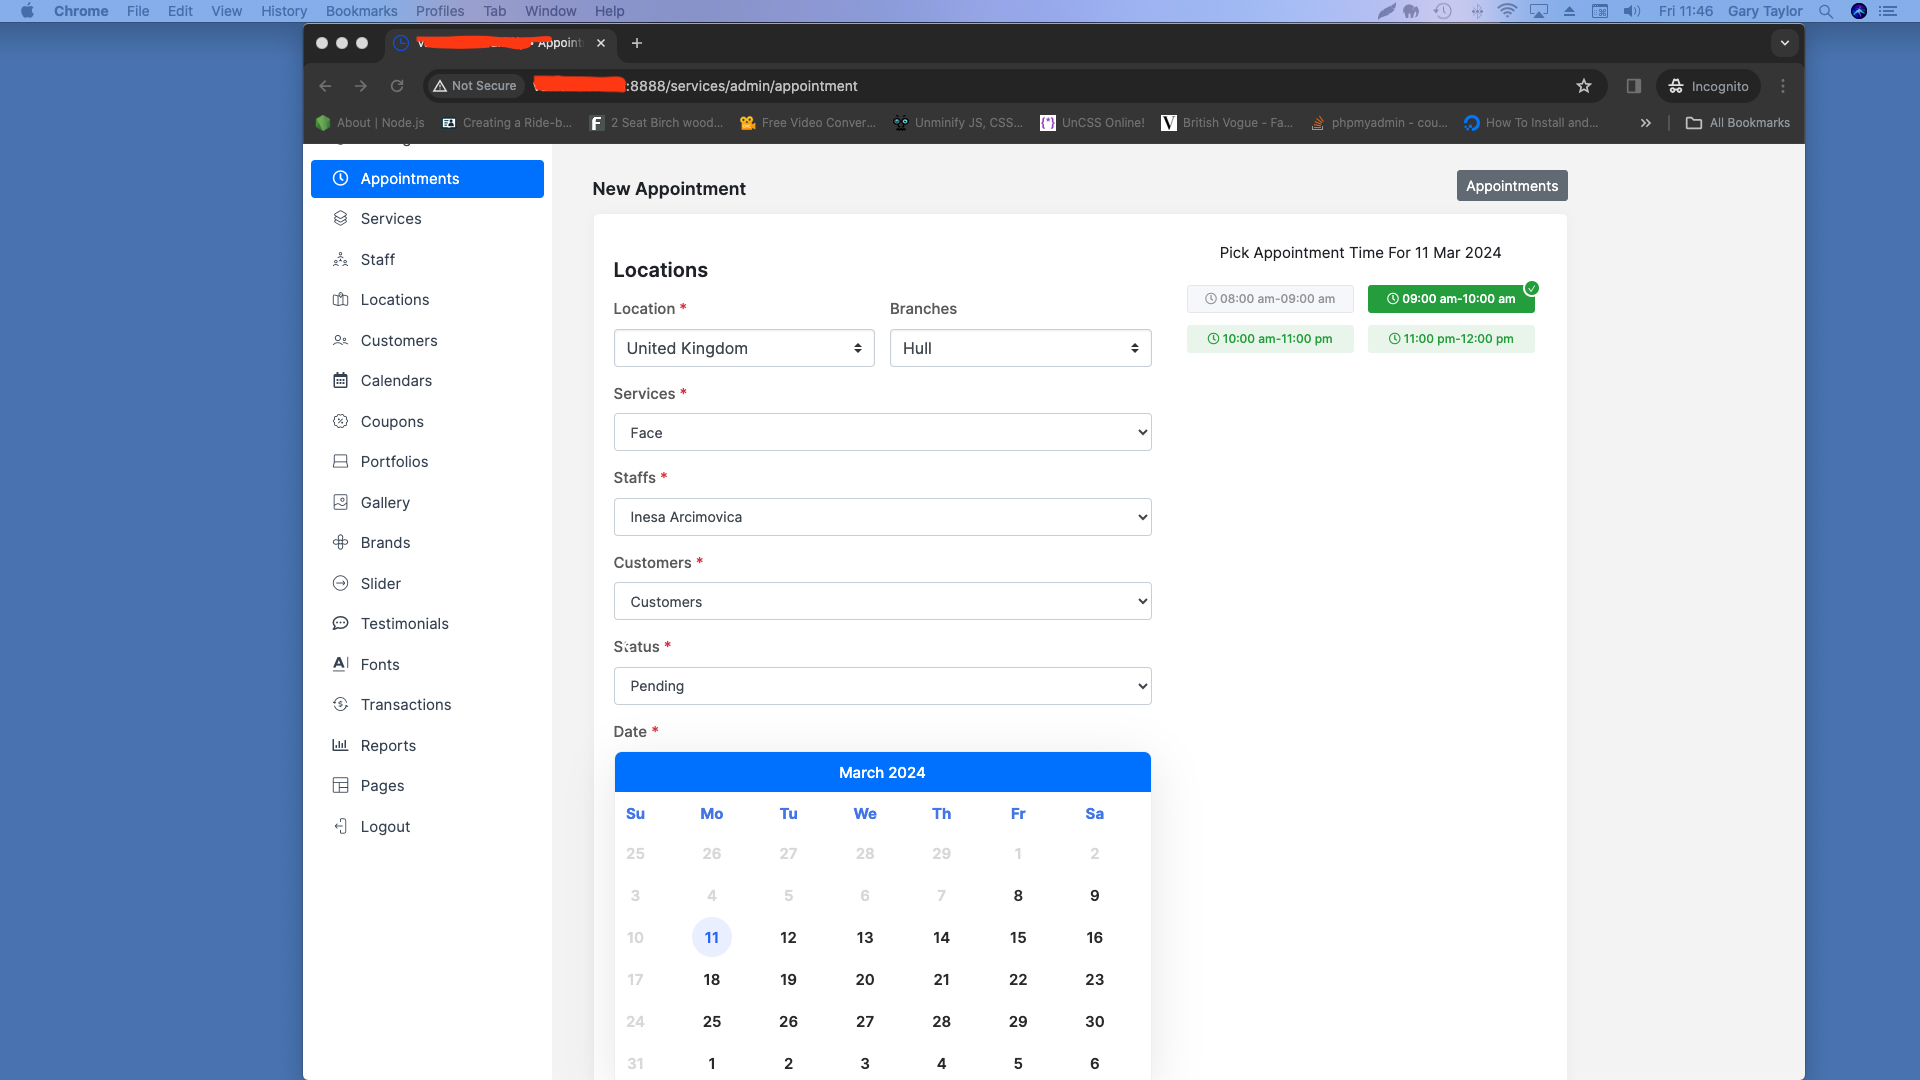Click the Appointments clock icon in sidebar
Image resolution: width=1920 pixels, height=1080 pixels.
click(340, 178)
